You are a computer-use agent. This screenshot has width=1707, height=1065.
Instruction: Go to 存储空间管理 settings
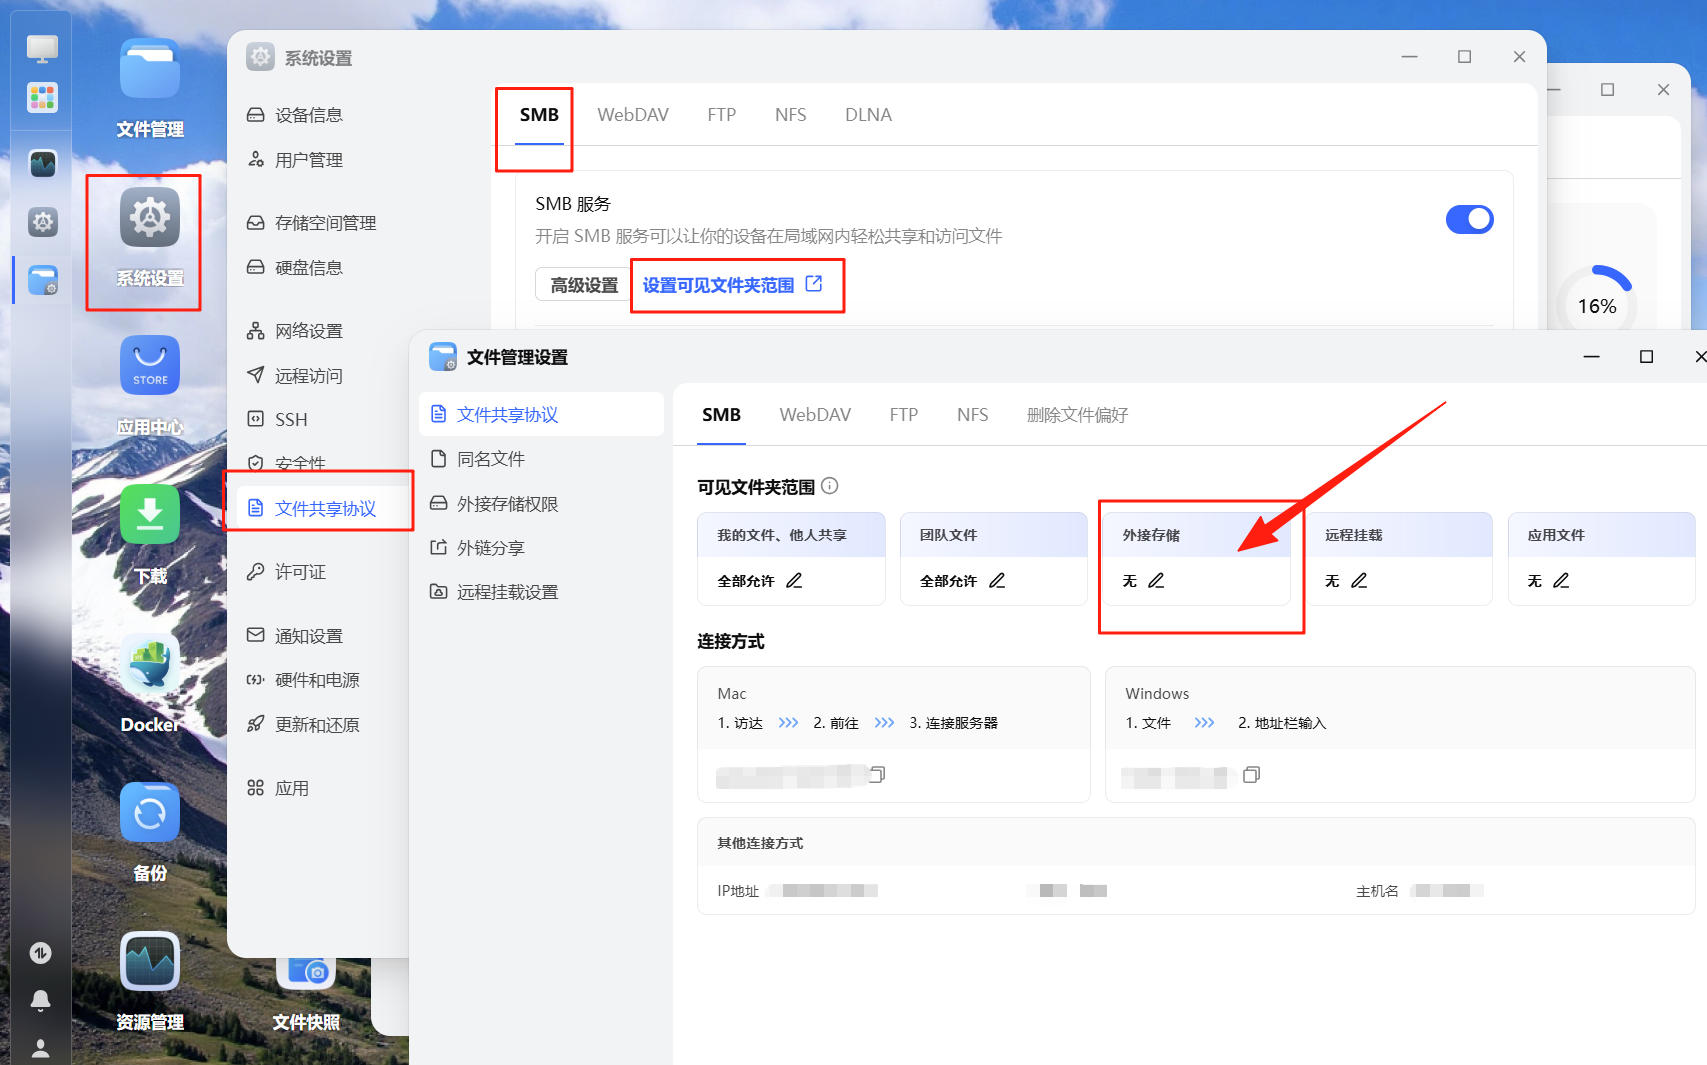[324, 223]
